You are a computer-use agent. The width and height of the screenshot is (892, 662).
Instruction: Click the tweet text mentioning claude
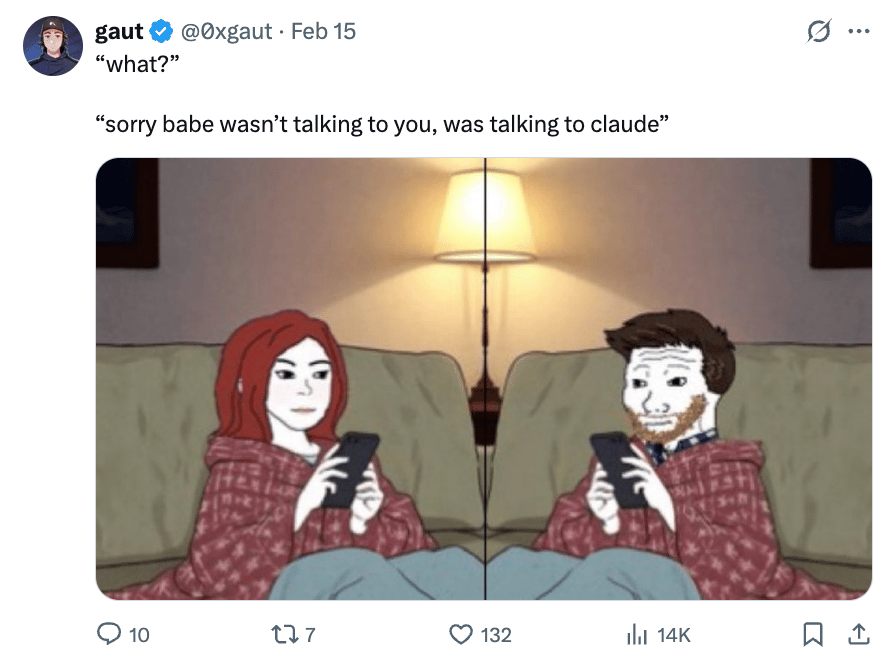(x=382, y=124)
